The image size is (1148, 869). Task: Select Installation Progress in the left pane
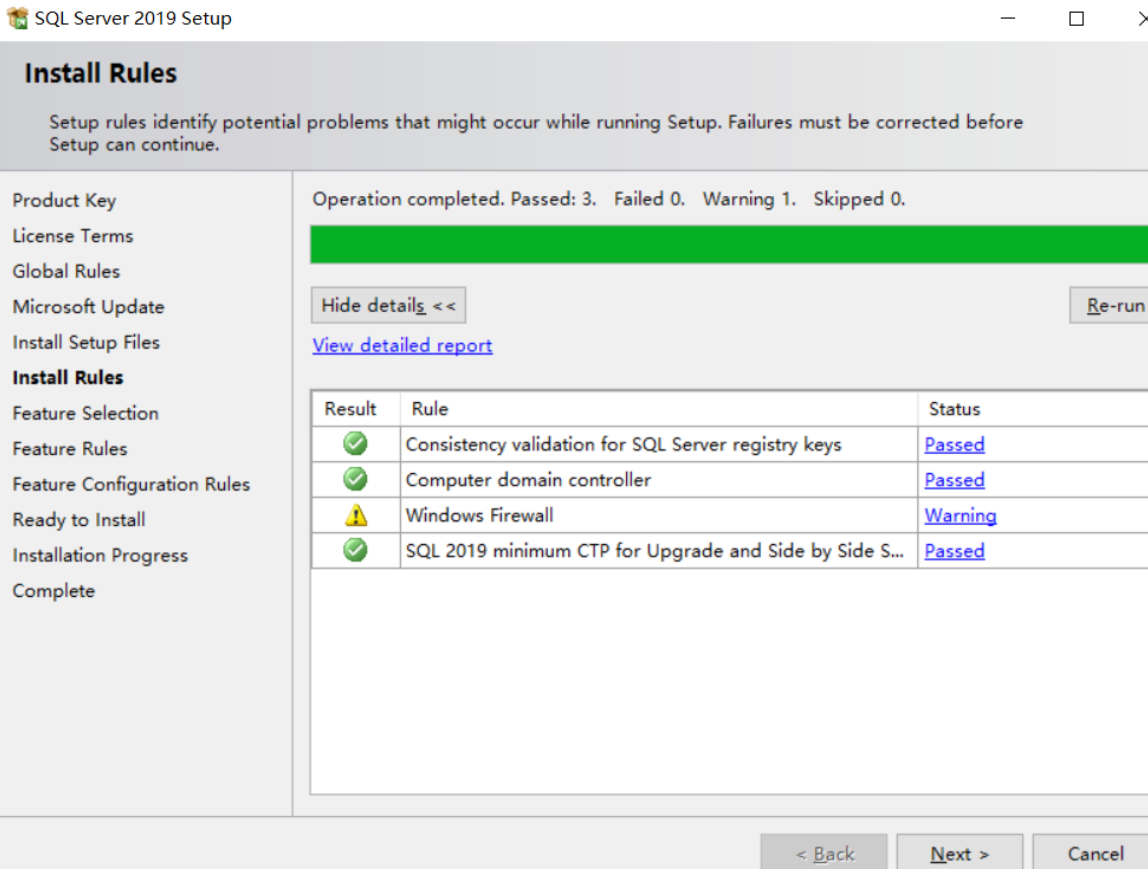click(x=100, y=555)
